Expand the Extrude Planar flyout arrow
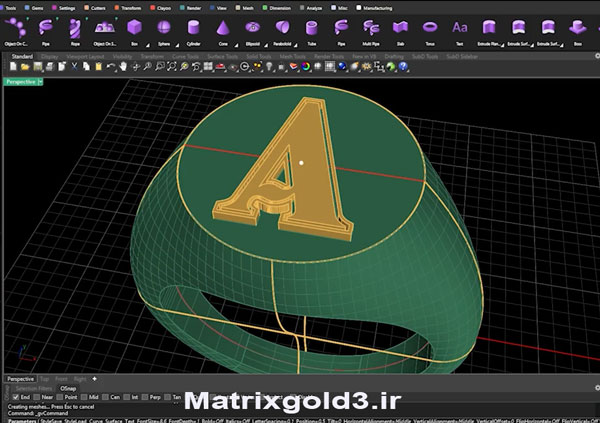This screenshot has height=423, width=600. (502, 46)
